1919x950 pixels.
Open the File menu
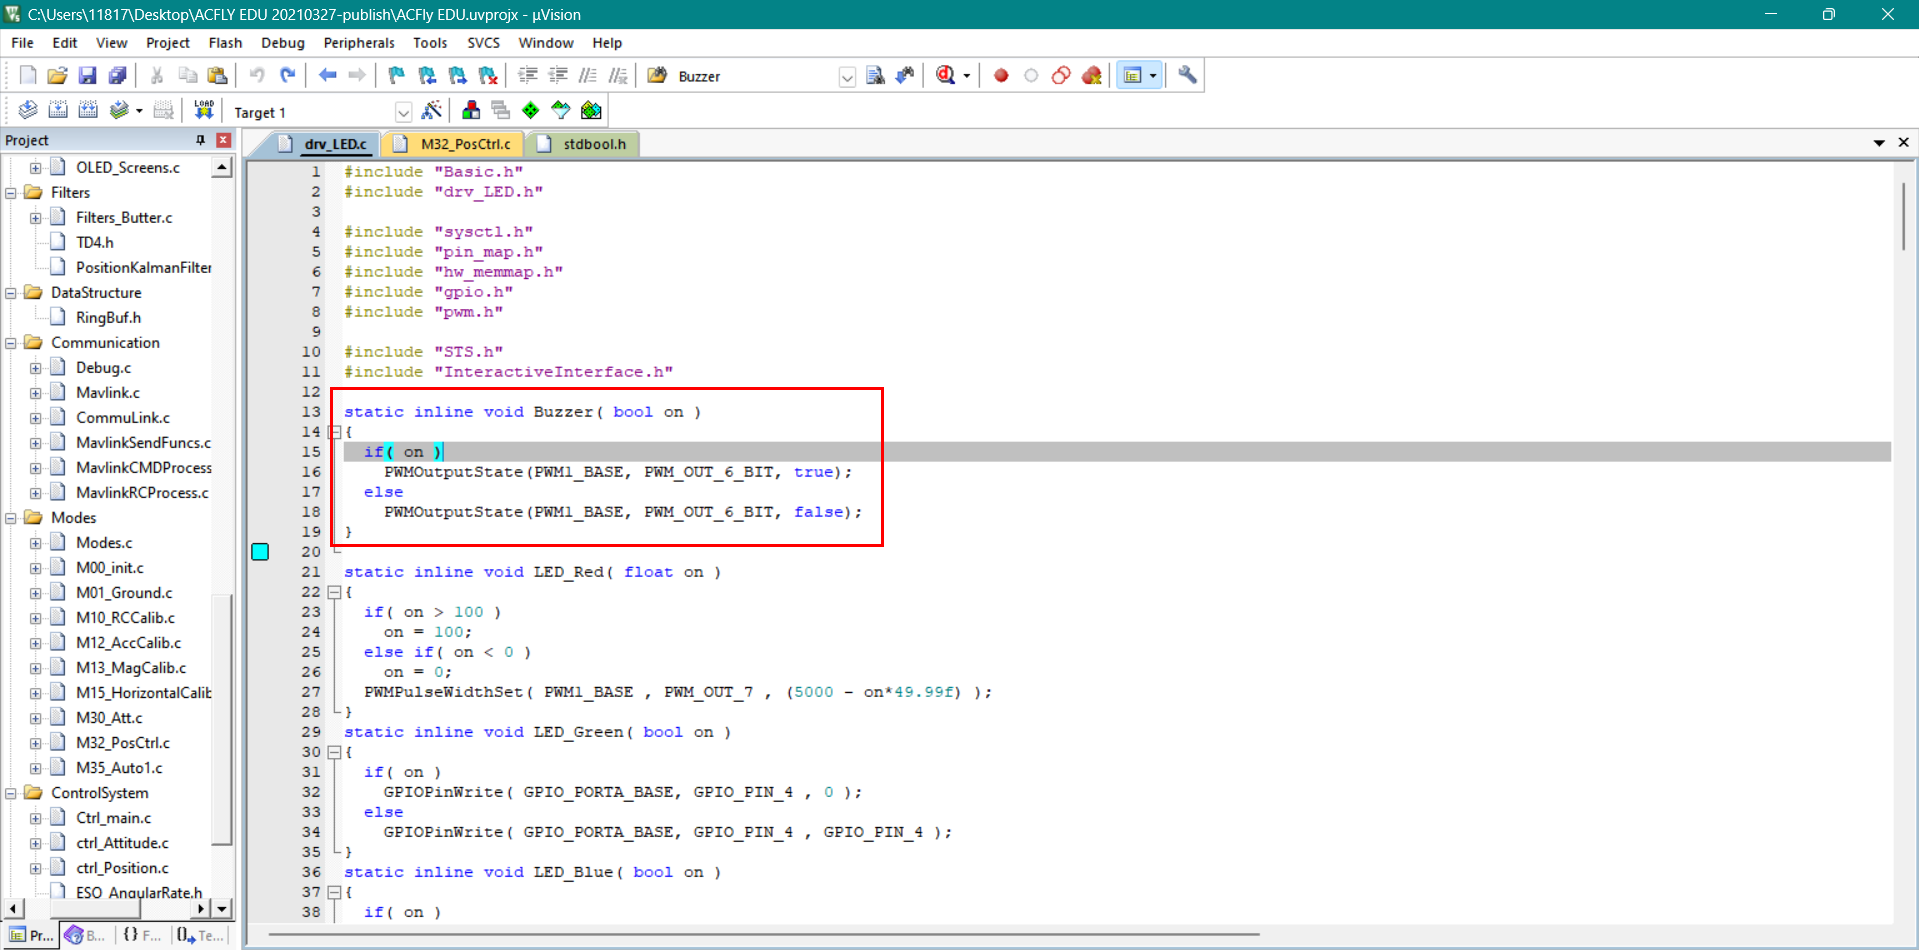(22, 43)
